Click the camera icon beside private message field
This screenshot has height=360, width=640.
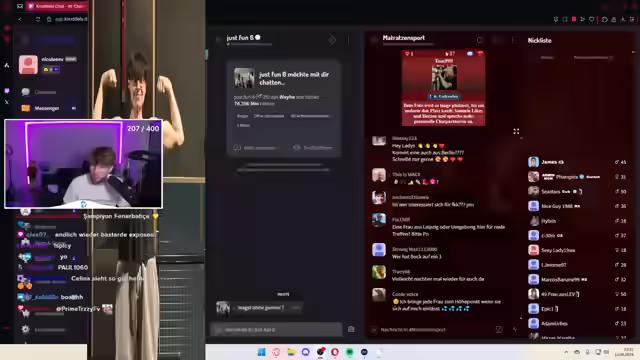coord(351,329)
